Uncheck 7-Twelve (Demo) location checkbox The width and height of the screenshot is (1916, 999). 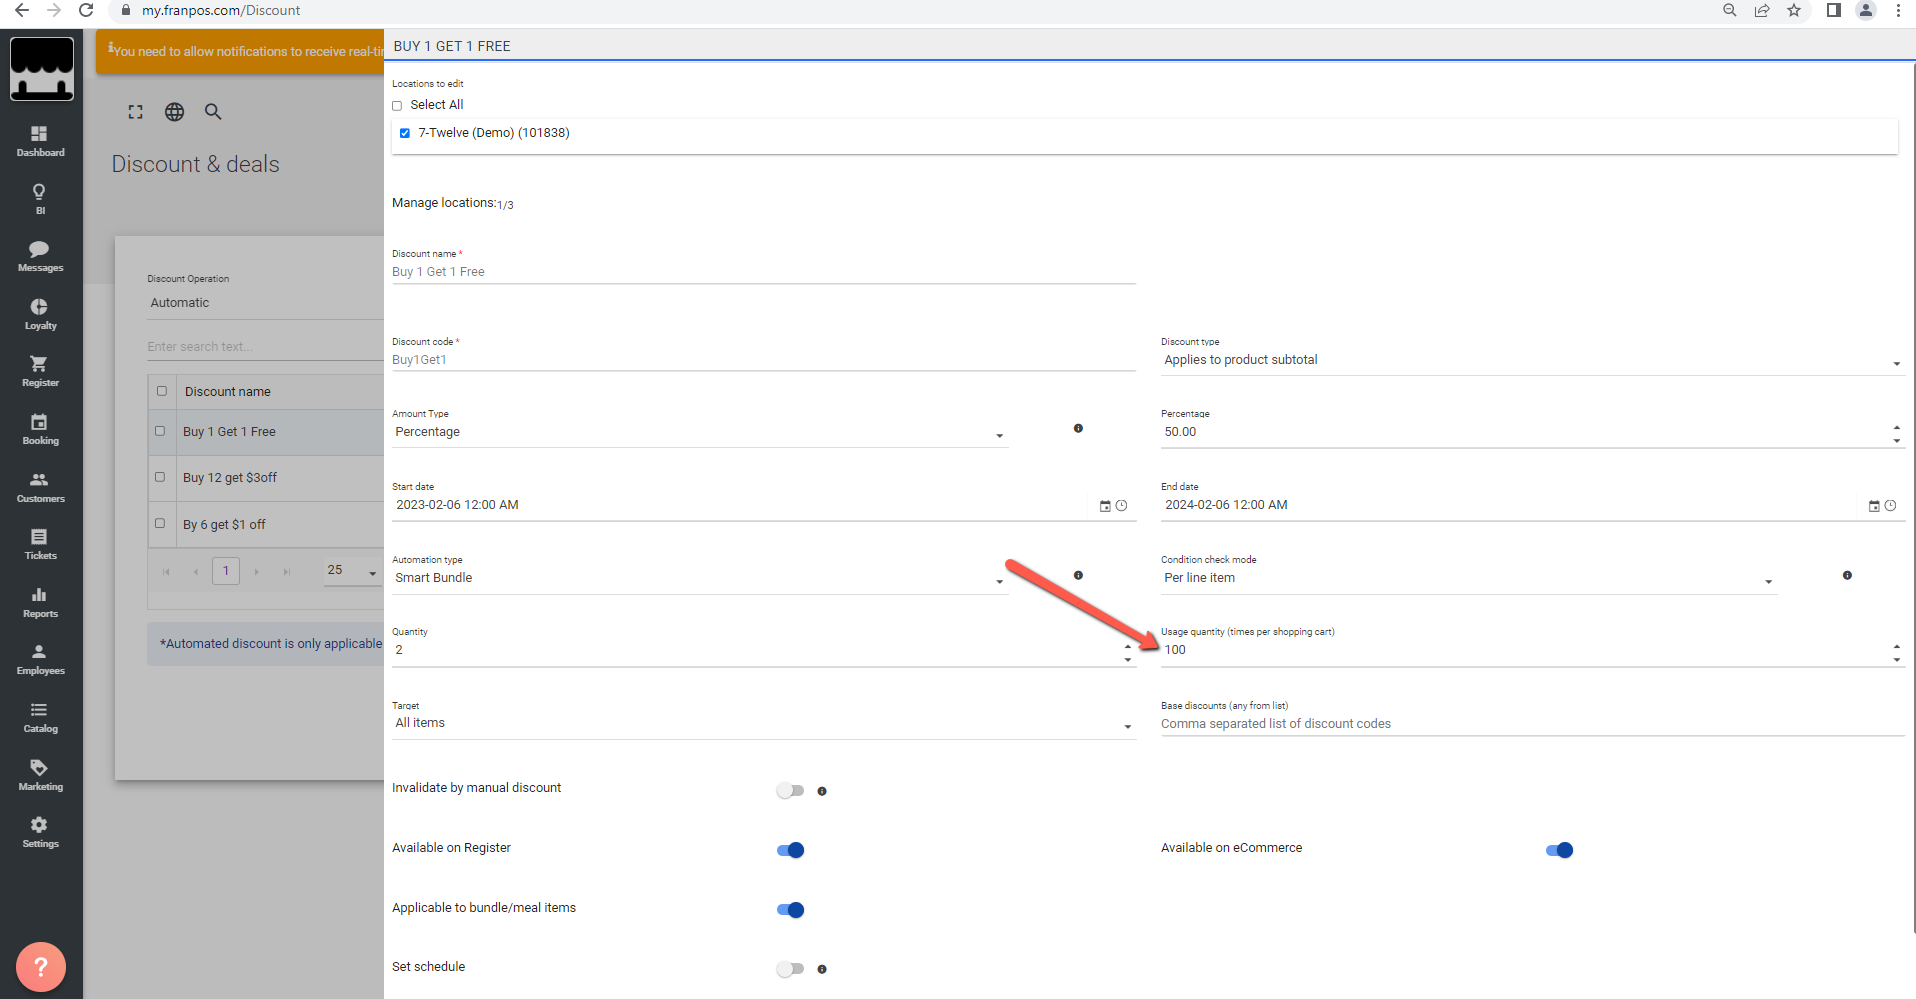click(405, 133)
